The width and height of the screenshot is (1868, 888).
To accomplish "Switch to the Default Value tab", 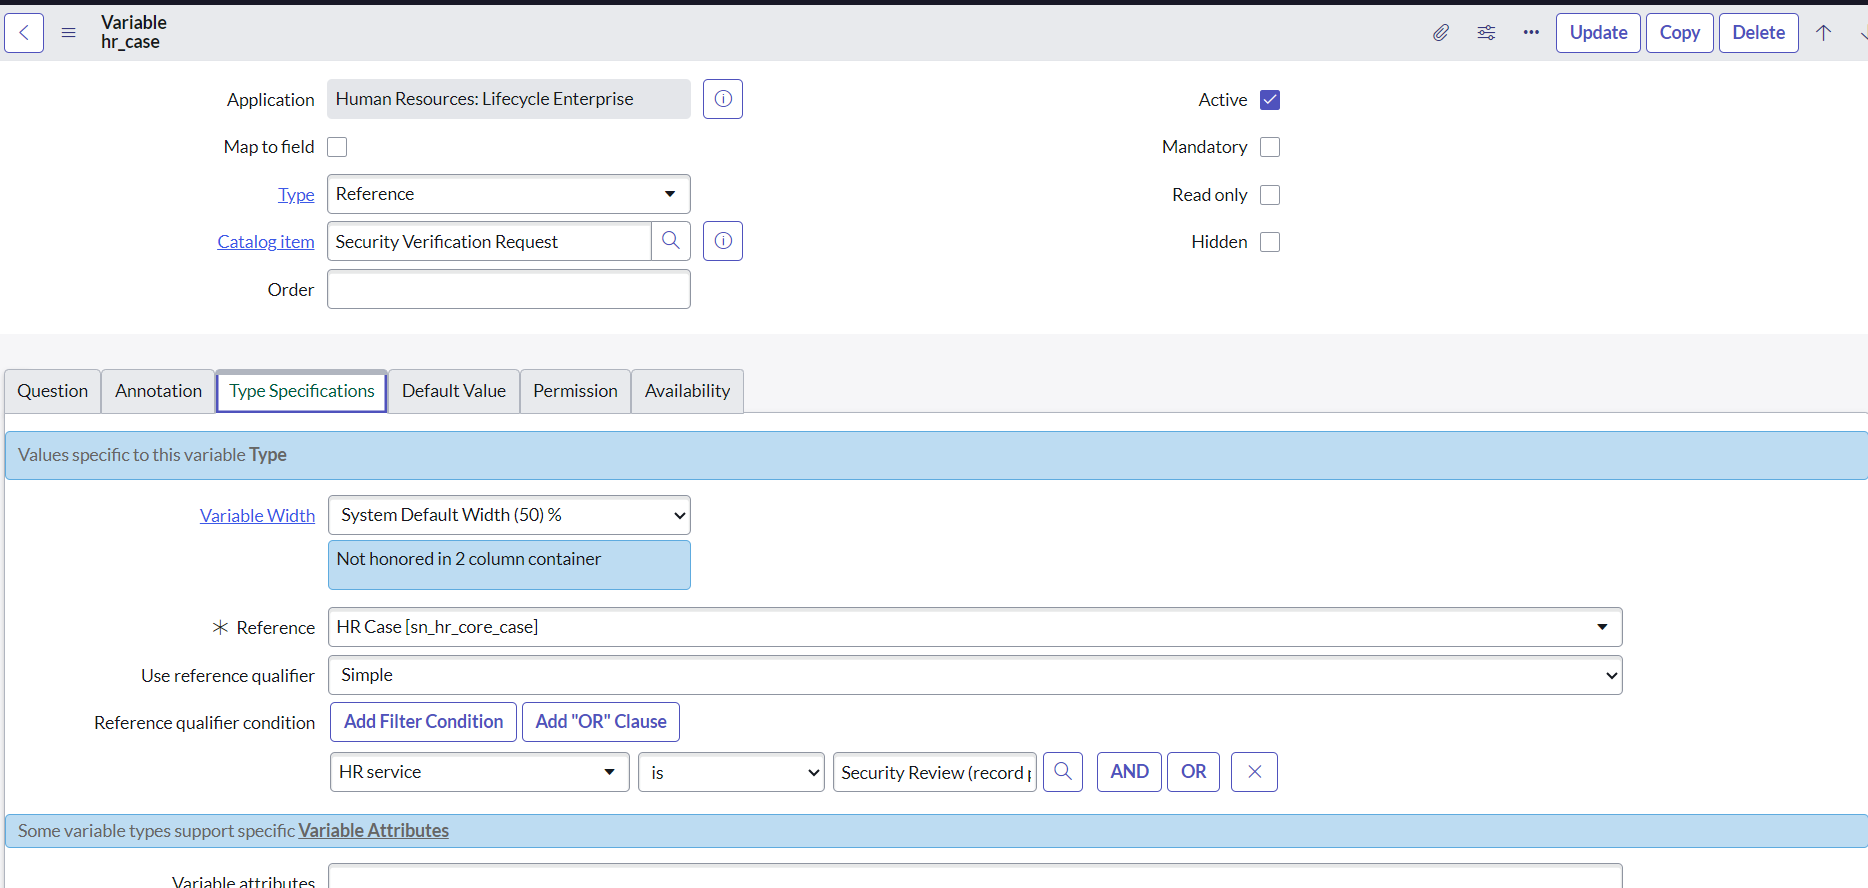I will pos(454,391).
